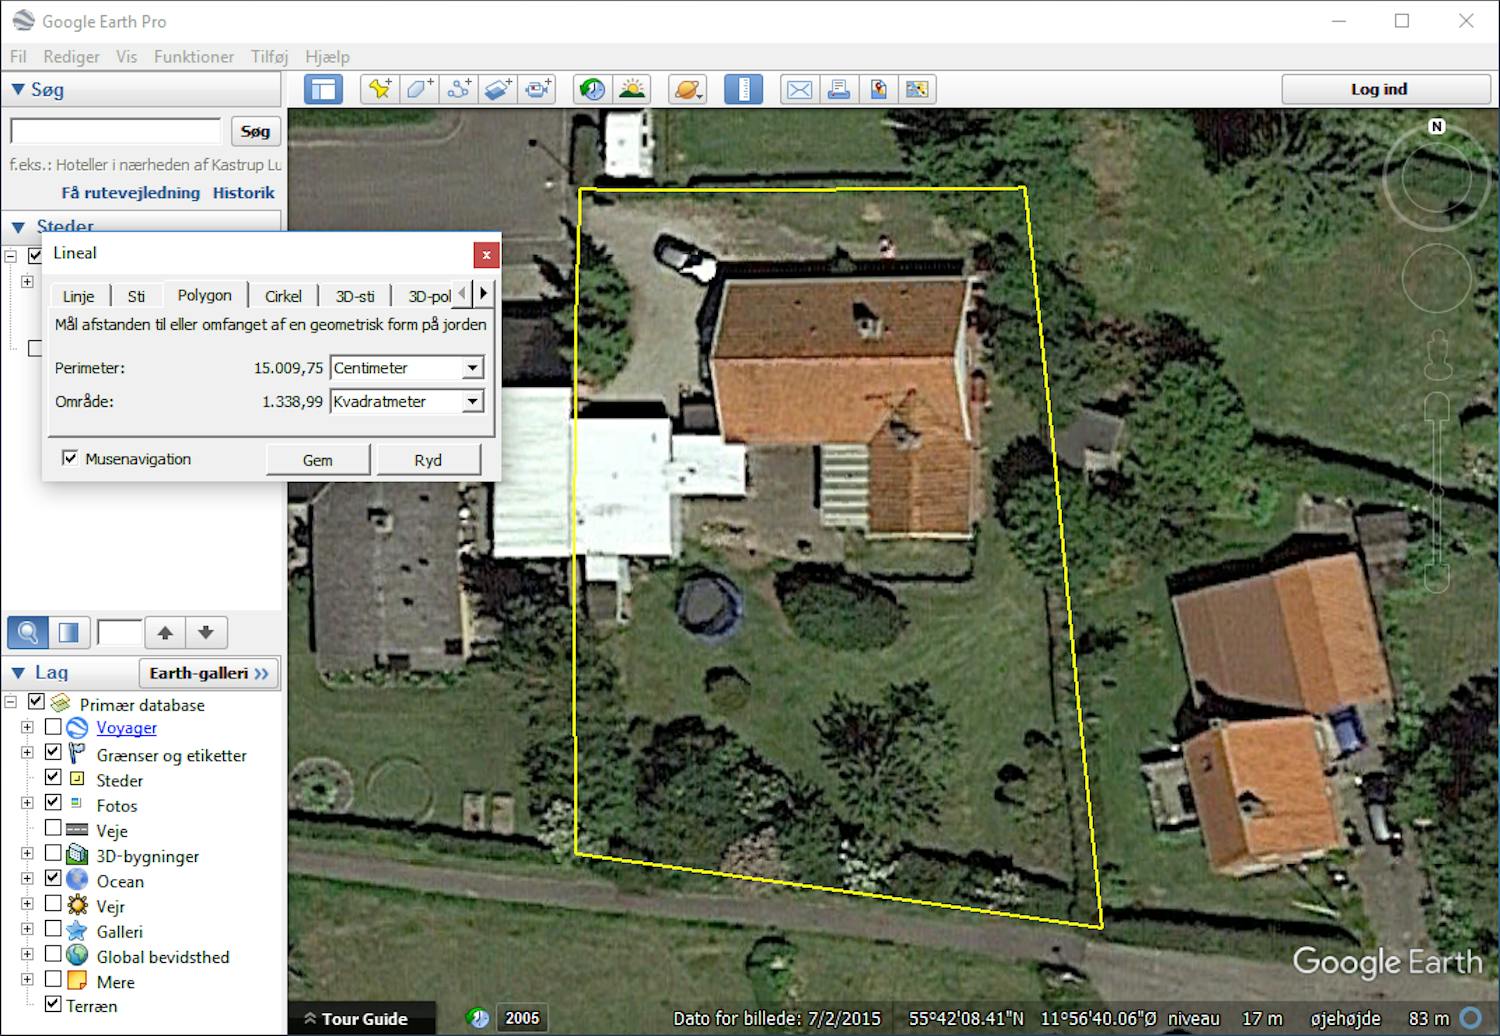Click the ruler tool icon in toolbar
This screenshot has height=1036, width=1500.
[x=743, y=90]
